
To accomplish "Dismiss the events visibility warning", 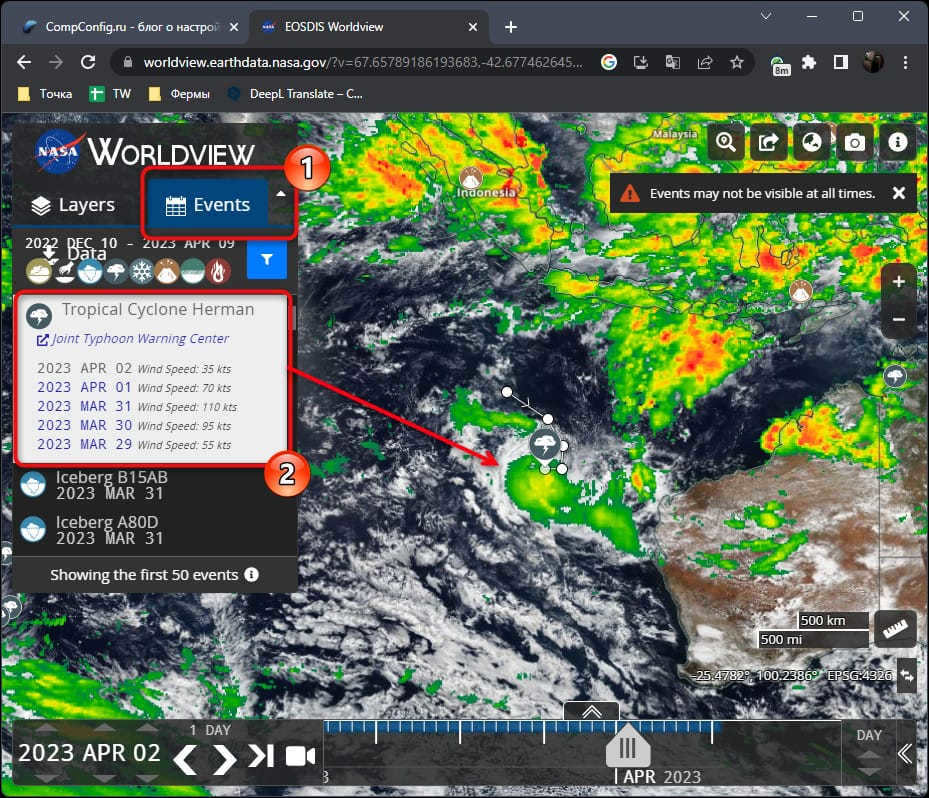I will pyautogui.click(x=899, y=193).
